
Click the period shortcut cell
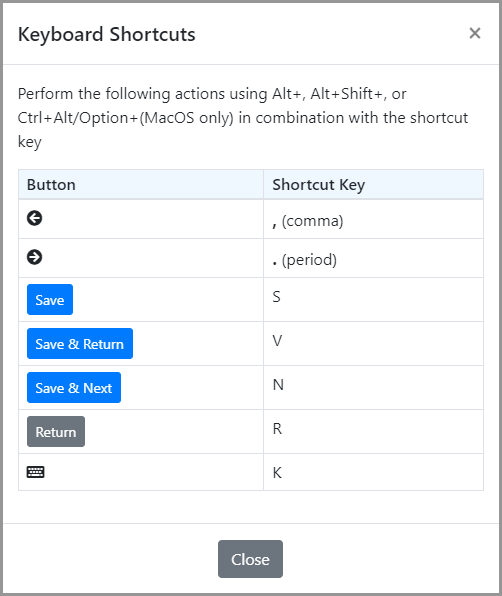[374, 258]
